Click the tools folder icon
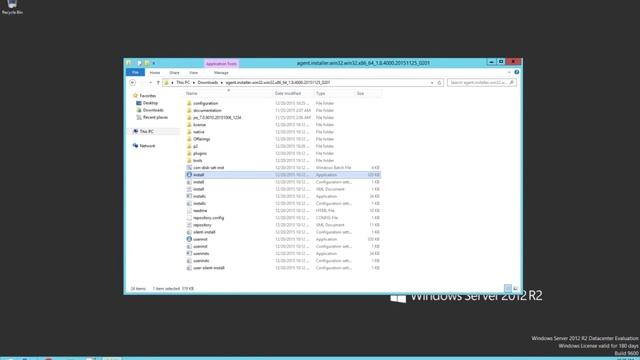Screen dimensions: 640x360 (189, 160)
